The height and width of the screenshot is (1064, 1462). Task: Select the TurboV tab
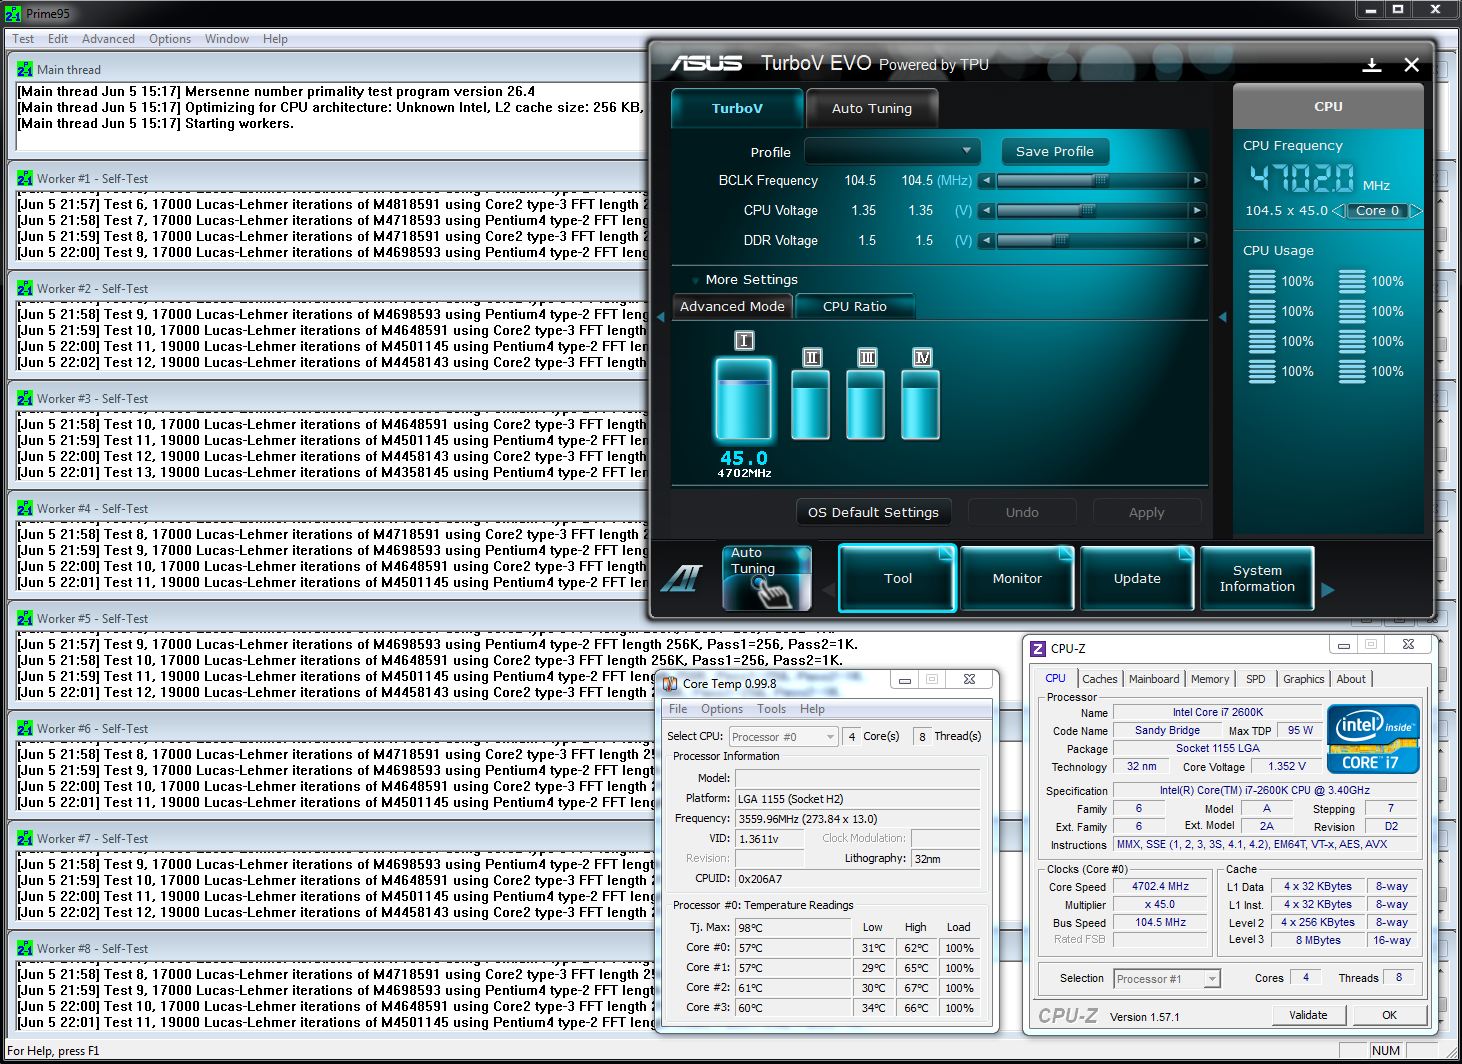[737, 108]
